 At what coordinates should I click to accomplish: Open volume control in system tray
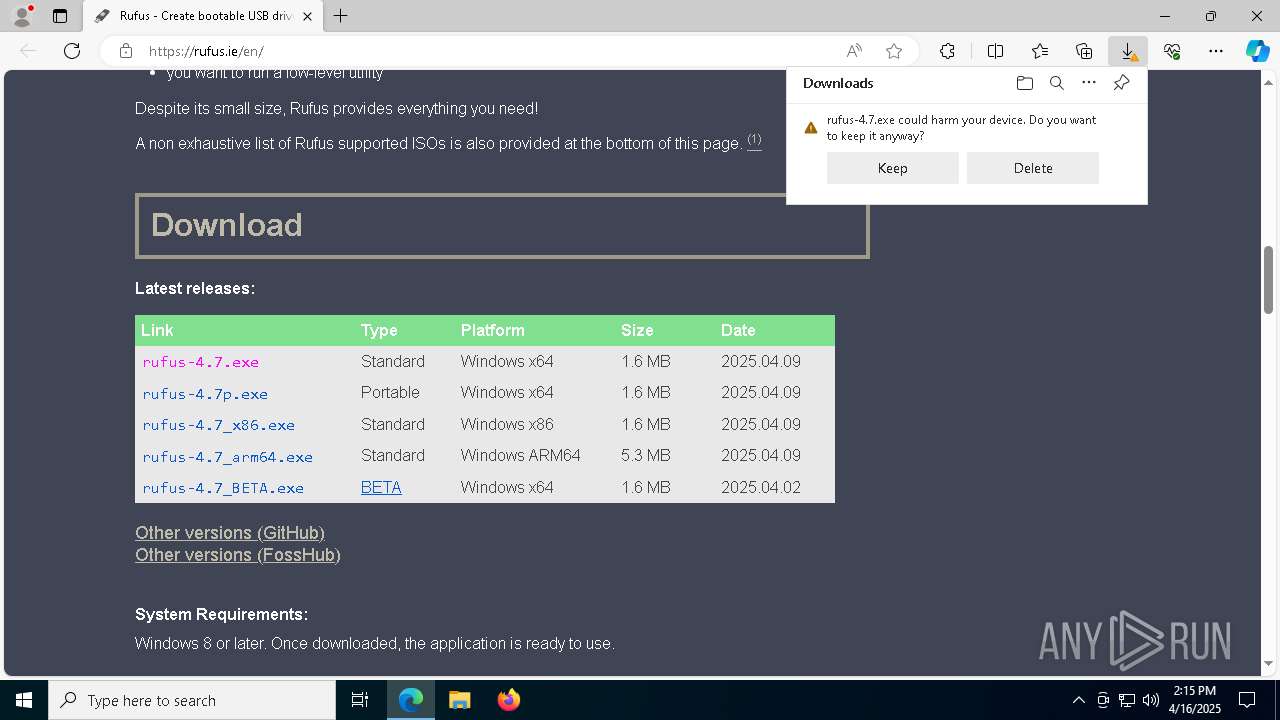point(1150,700)
